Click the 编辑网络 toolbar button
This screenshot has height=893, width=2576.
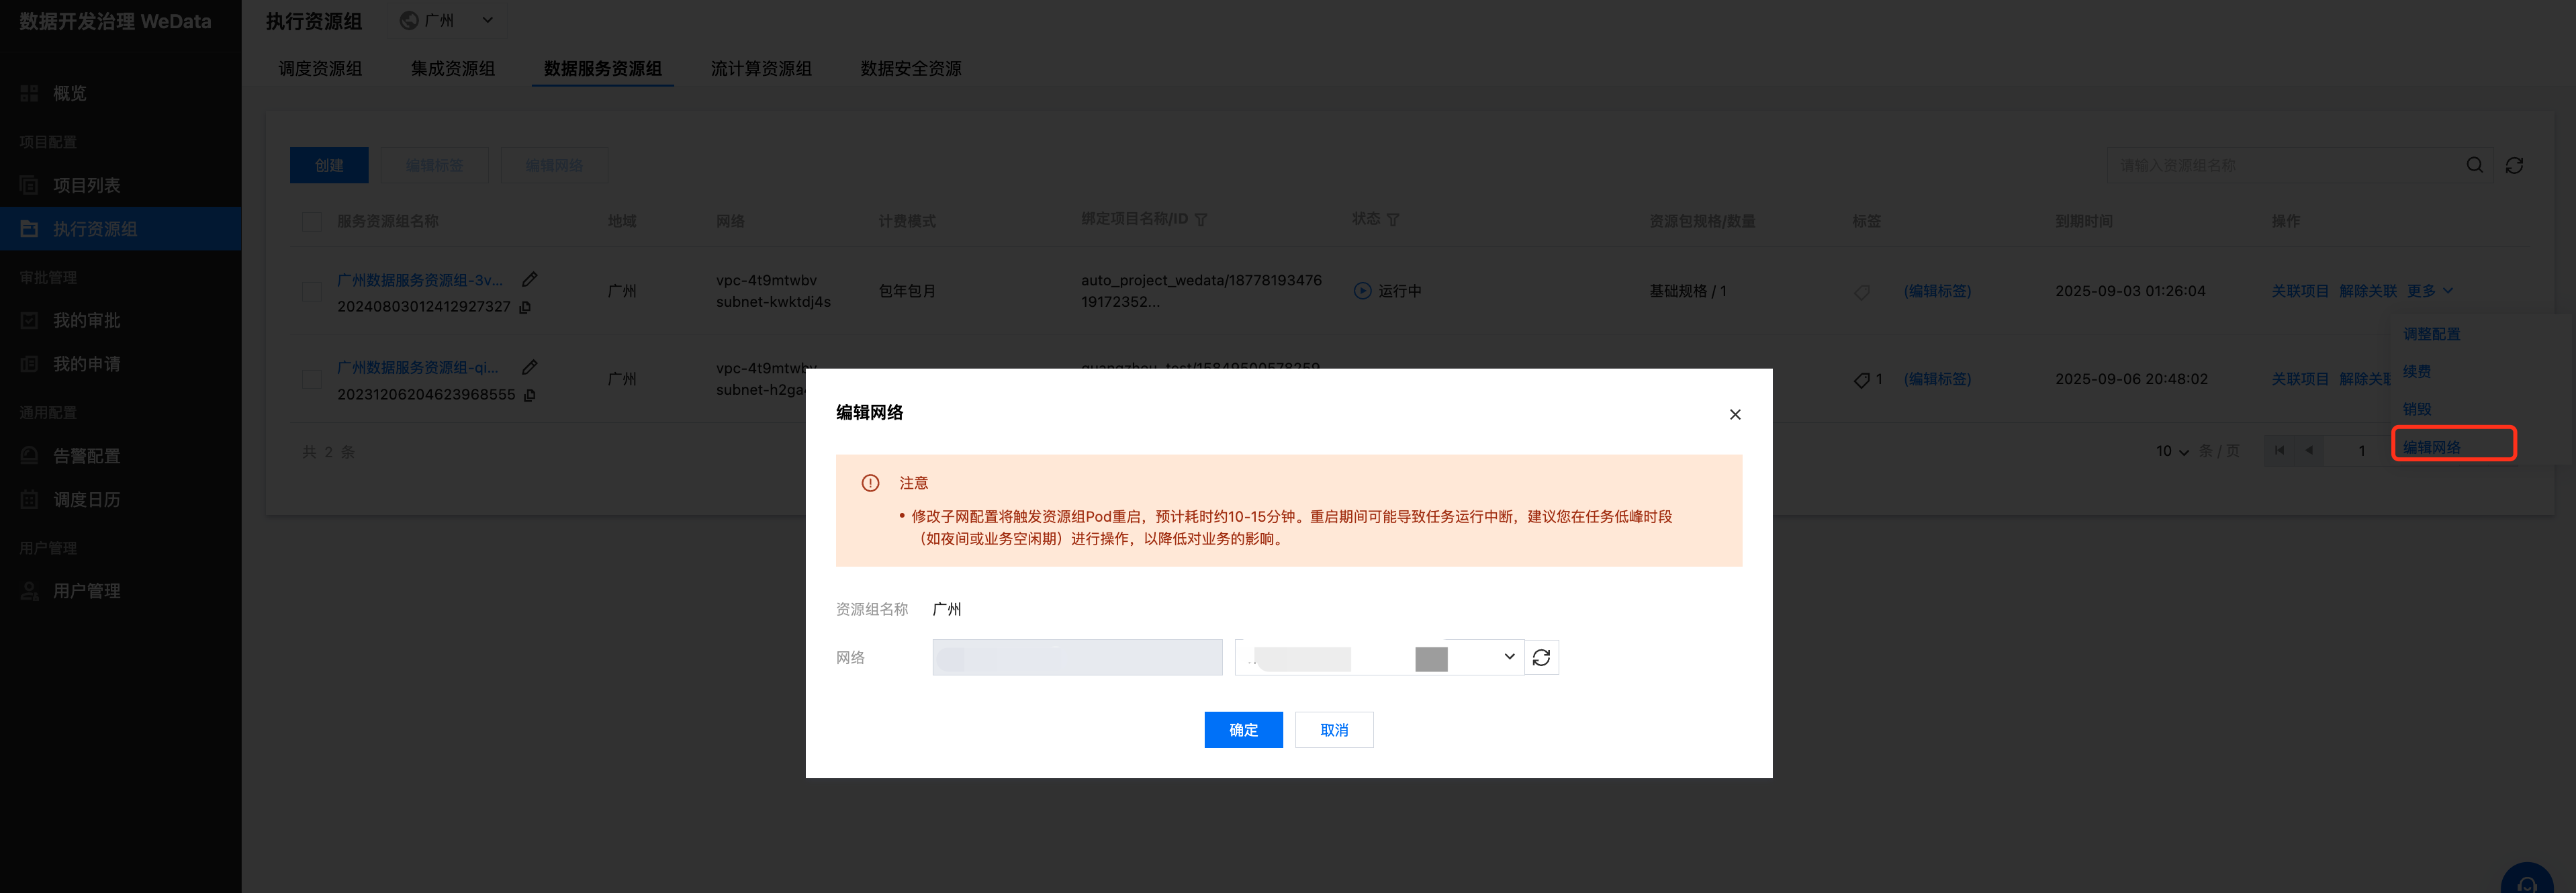[x=554, y=165]
